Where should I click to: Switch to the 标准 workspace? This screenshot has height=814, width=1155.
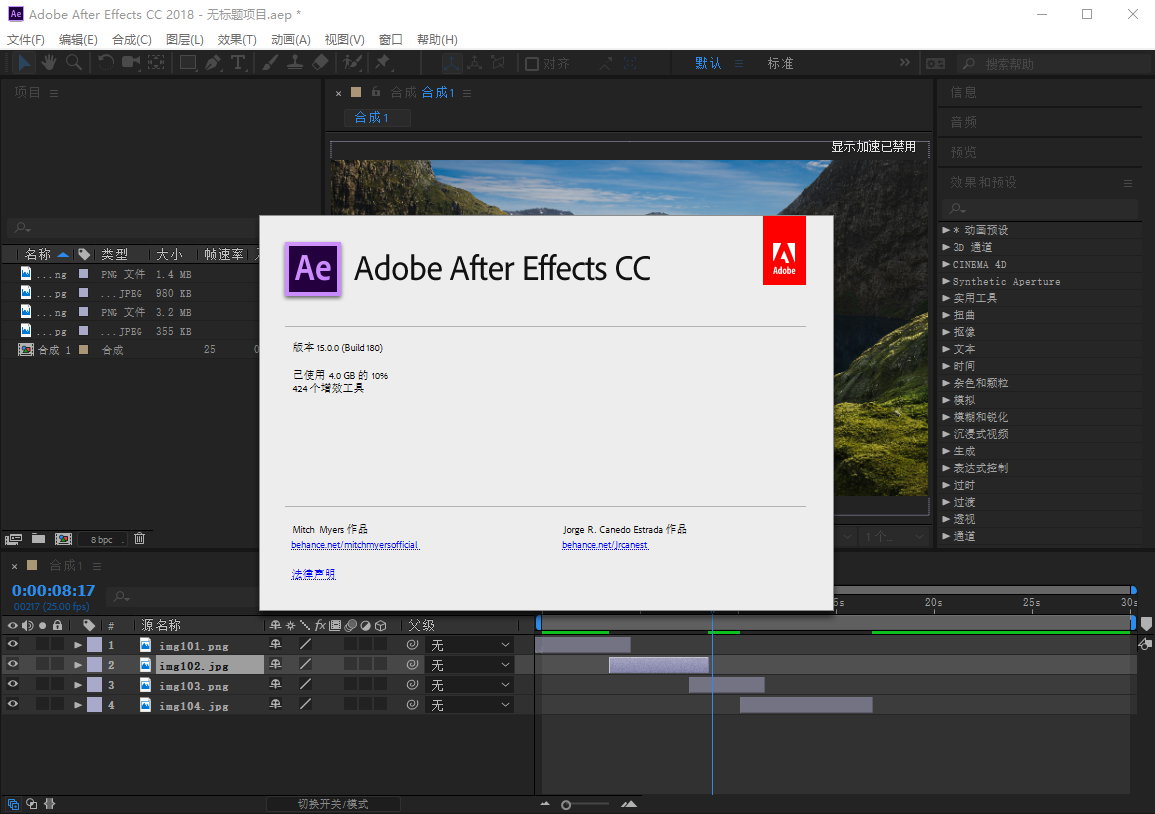[780, 63]
